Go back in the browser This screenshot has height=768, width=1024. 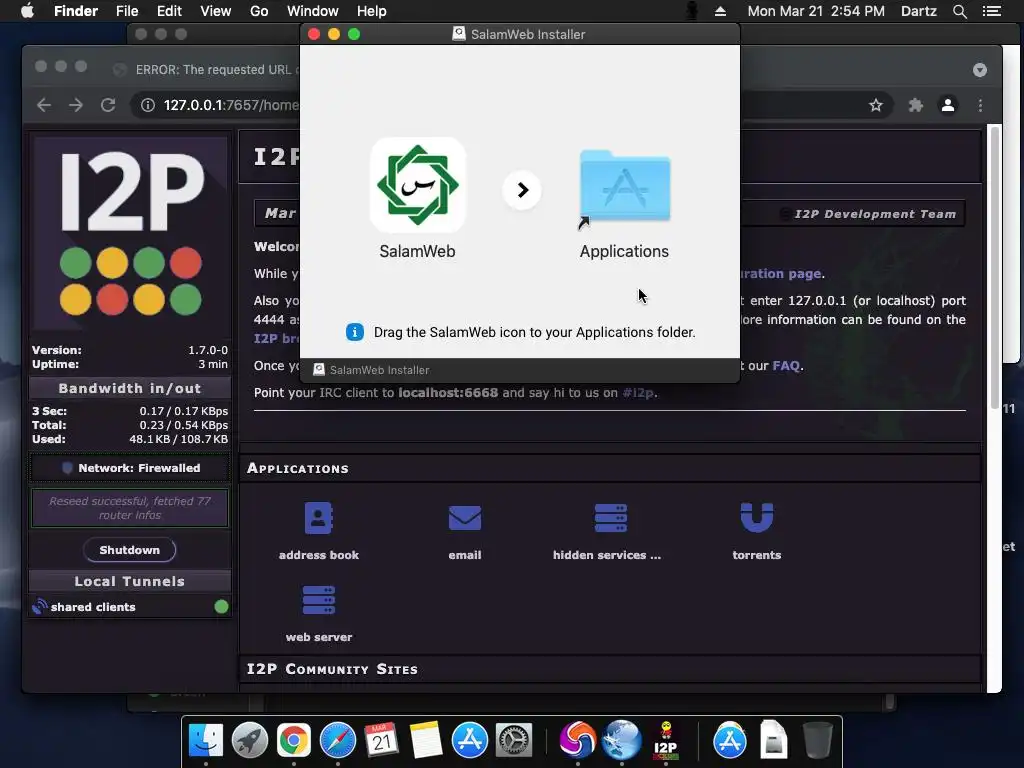pos(44,105)
